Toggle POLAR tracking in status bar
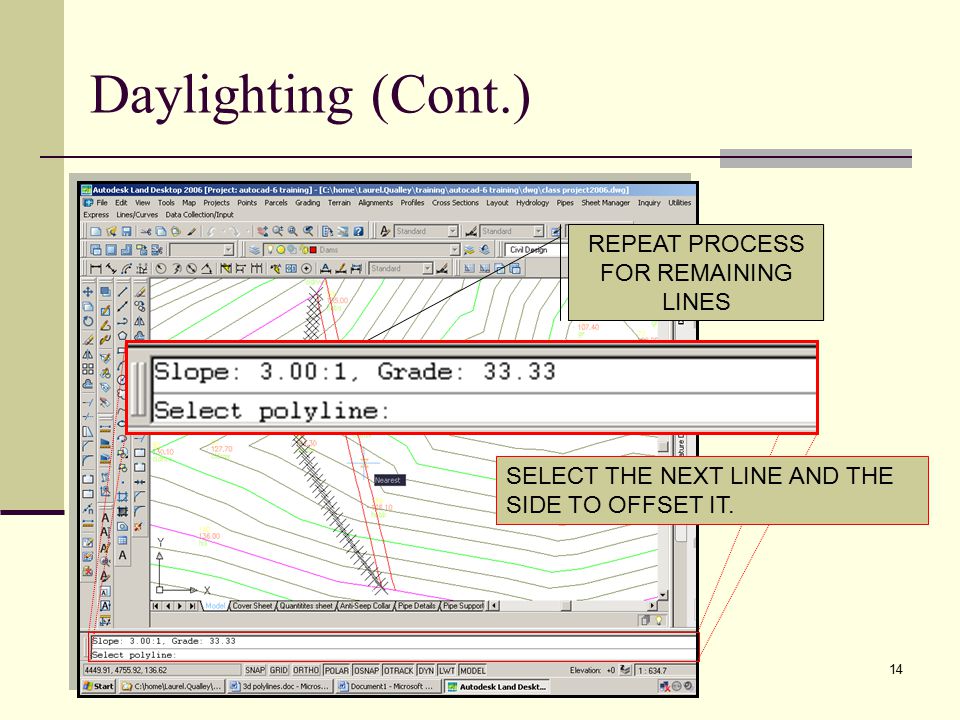This screenshot has width=960, height=720. pos(336,670)
